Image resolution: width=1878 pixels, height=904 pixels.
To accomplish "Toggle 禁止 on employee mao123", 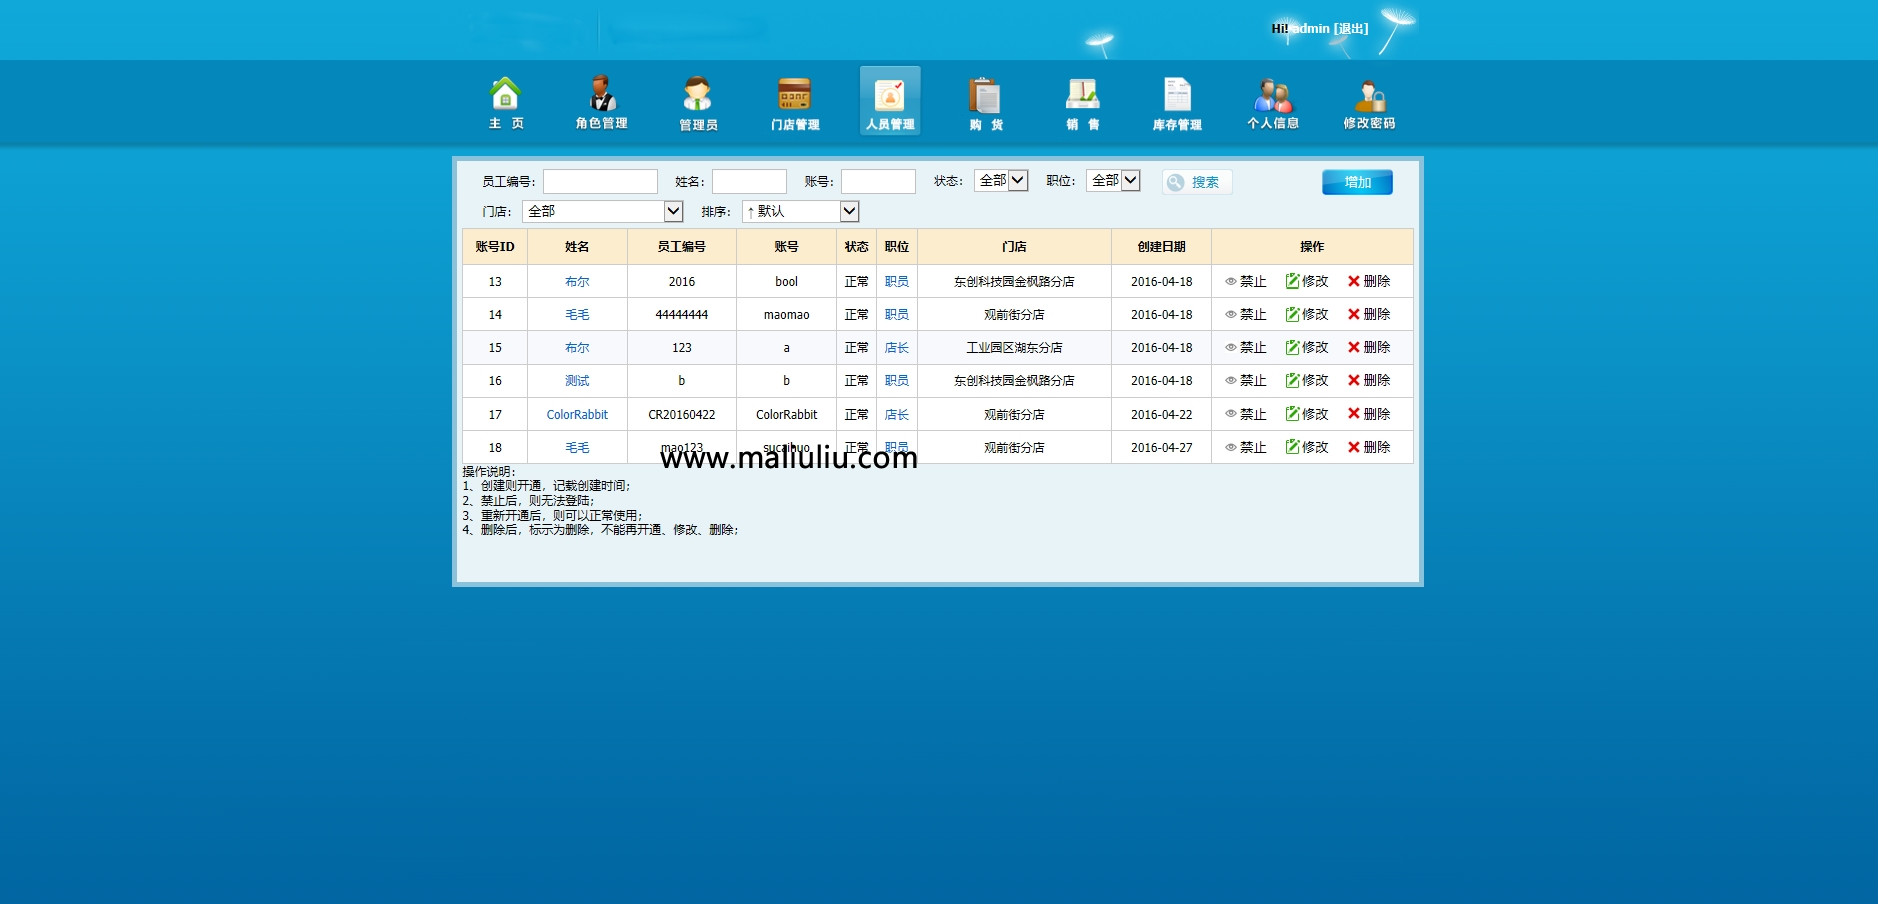I will [1246, 447].
